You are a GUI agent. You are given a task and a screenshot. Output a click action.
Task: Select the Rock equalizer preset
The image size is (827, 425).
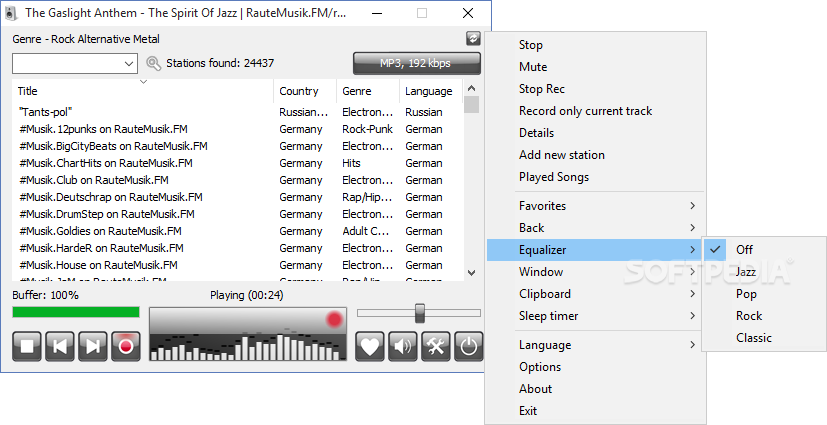(764, 316)
